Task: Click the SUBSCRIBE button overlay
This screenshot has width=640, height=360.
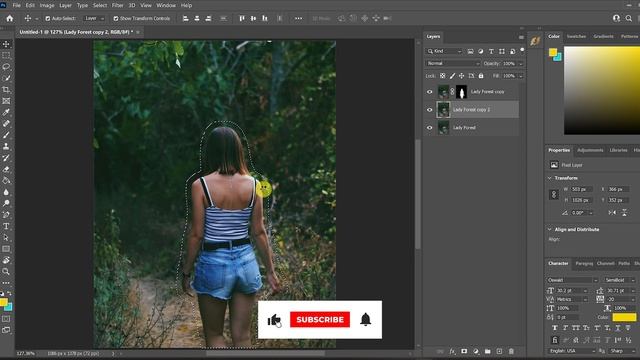Action: [x=320, y=320]
